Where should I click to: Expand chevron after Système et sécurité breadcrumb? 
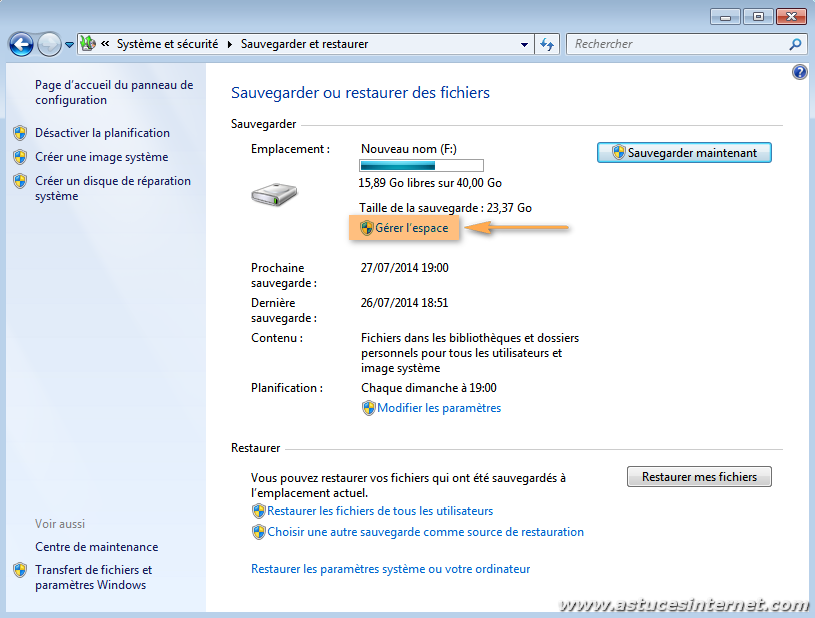(229, 44)
